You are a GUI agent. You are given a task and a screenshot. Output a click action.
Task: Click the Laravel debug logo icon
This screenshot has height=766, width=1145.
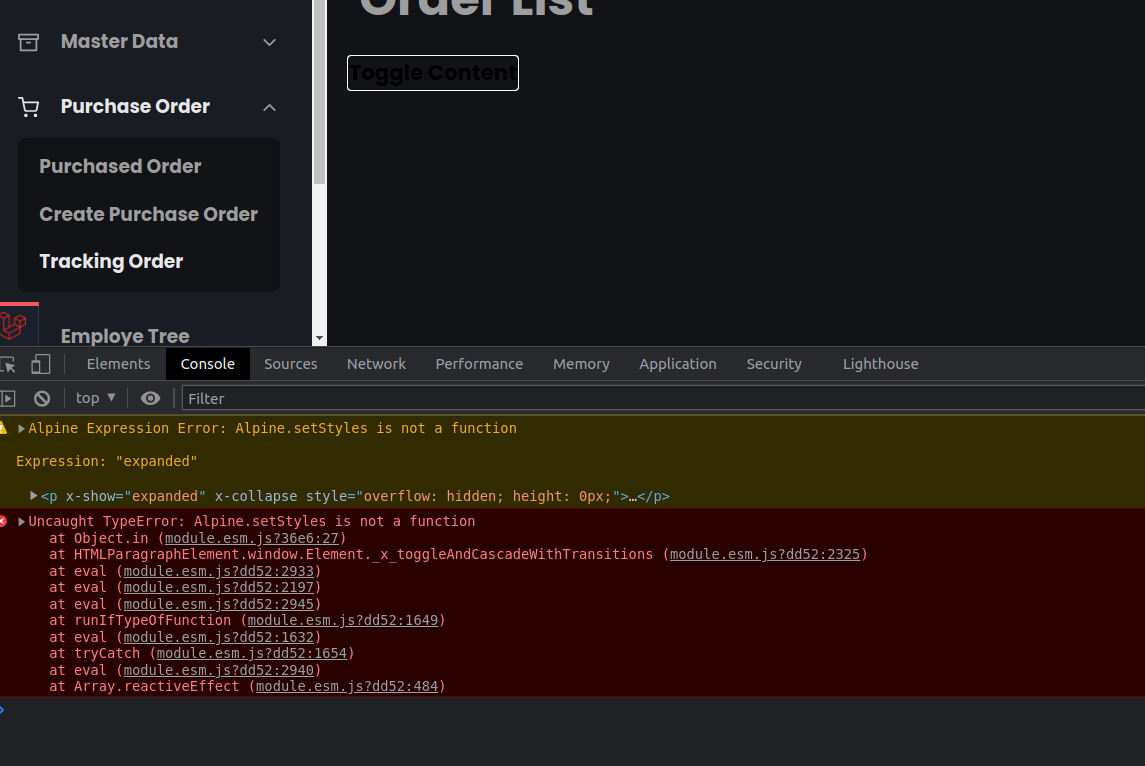click(x=14, y=325)
